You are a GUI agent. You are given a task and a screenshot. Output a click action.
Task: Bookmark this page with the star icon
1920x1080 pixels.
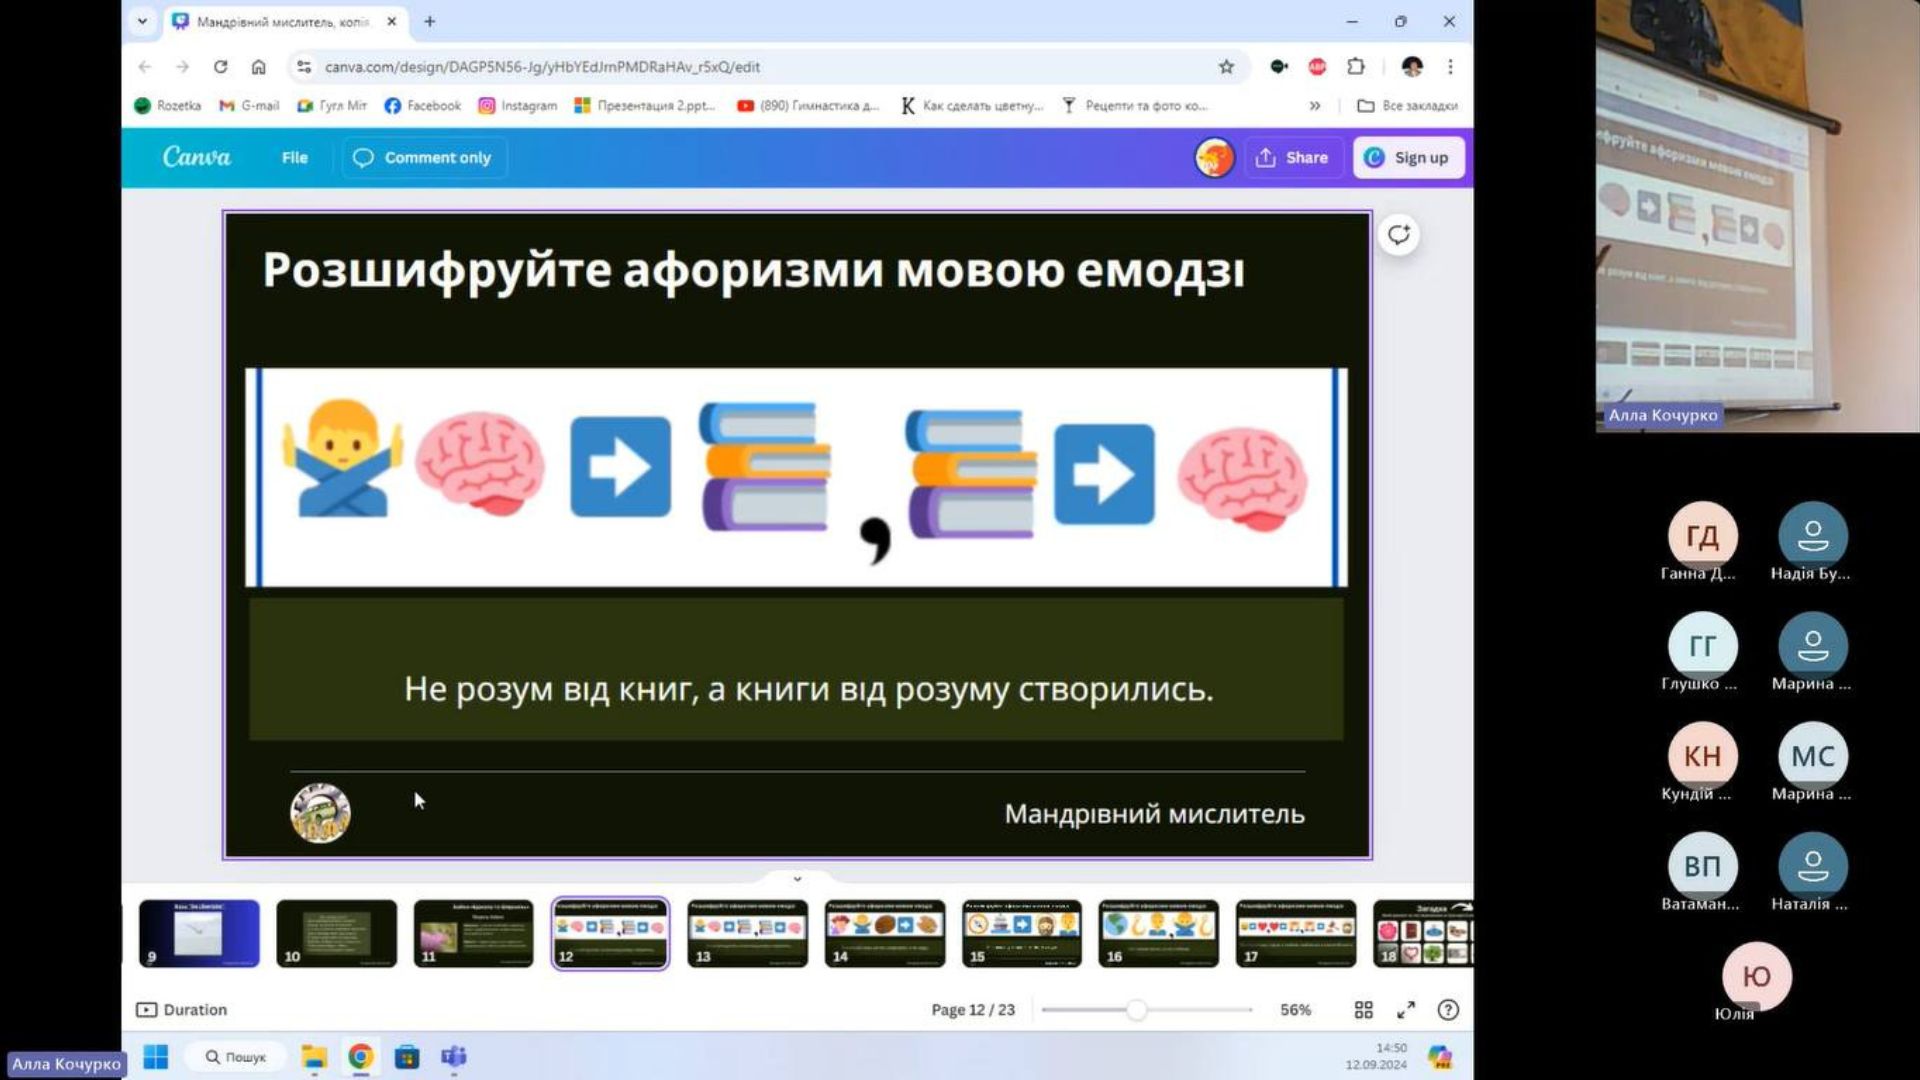coord(1226,67)
